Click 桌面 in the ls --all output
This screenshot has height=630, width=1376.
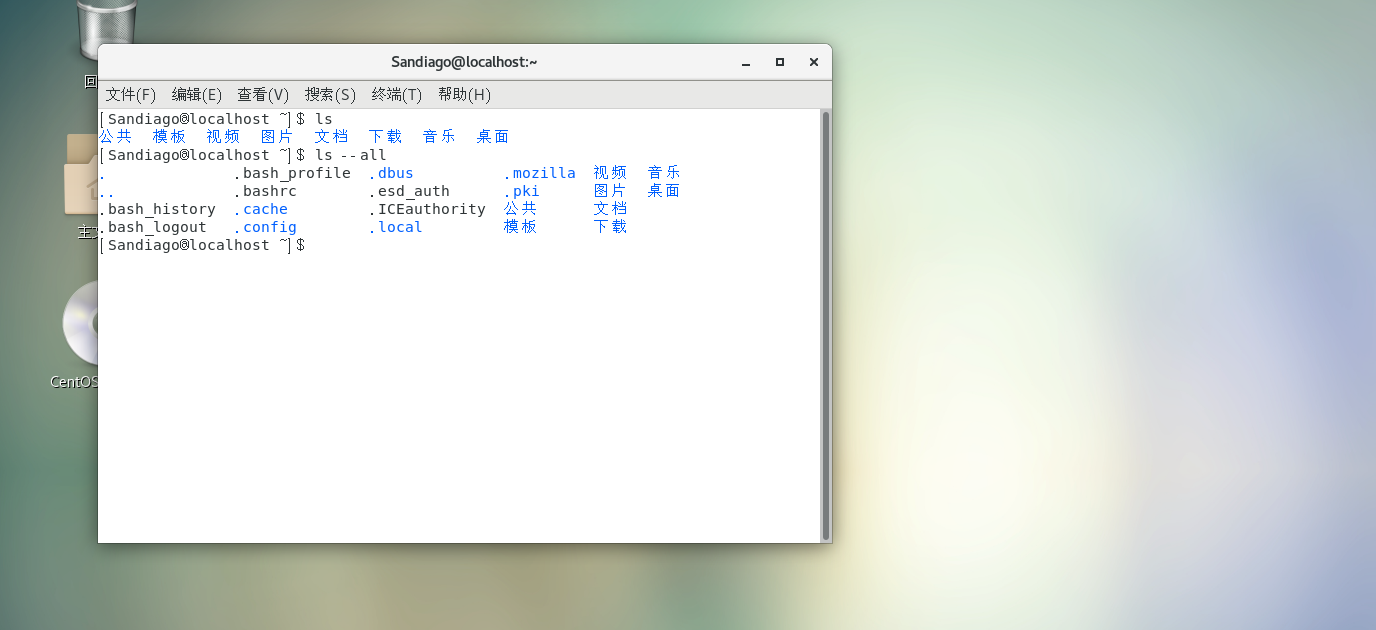point(664,191)
